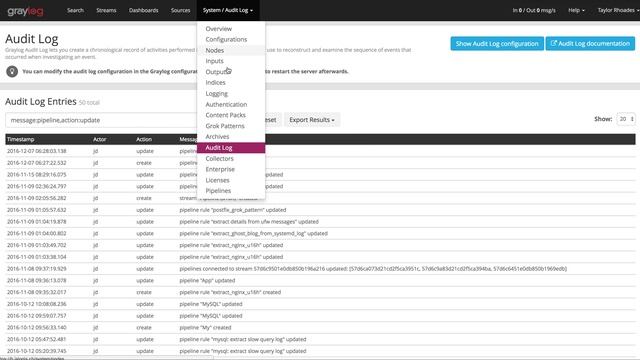640x360 pixels.
Task: Select timestamp 2016-11-15 08:29:16.075 row
Action: (36, 175)
